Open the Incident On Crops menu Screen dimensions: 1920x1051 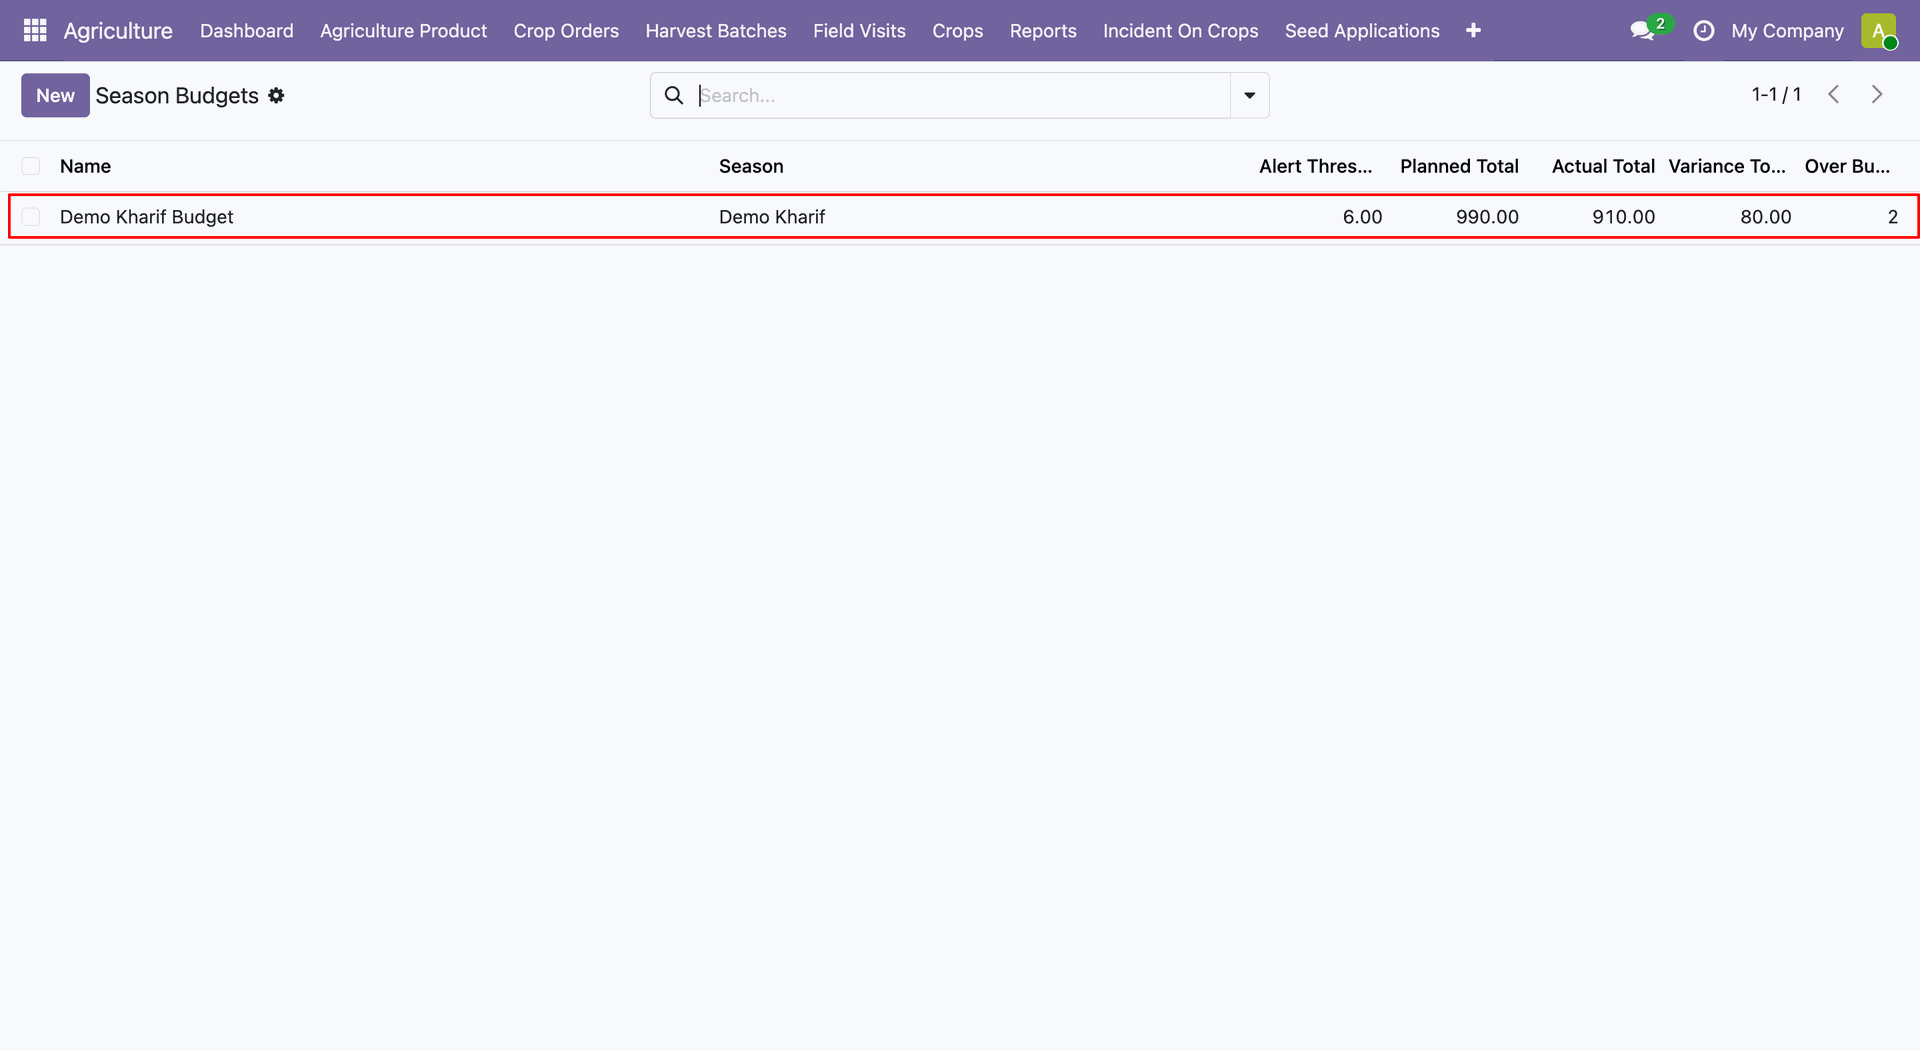(1181, 31)
